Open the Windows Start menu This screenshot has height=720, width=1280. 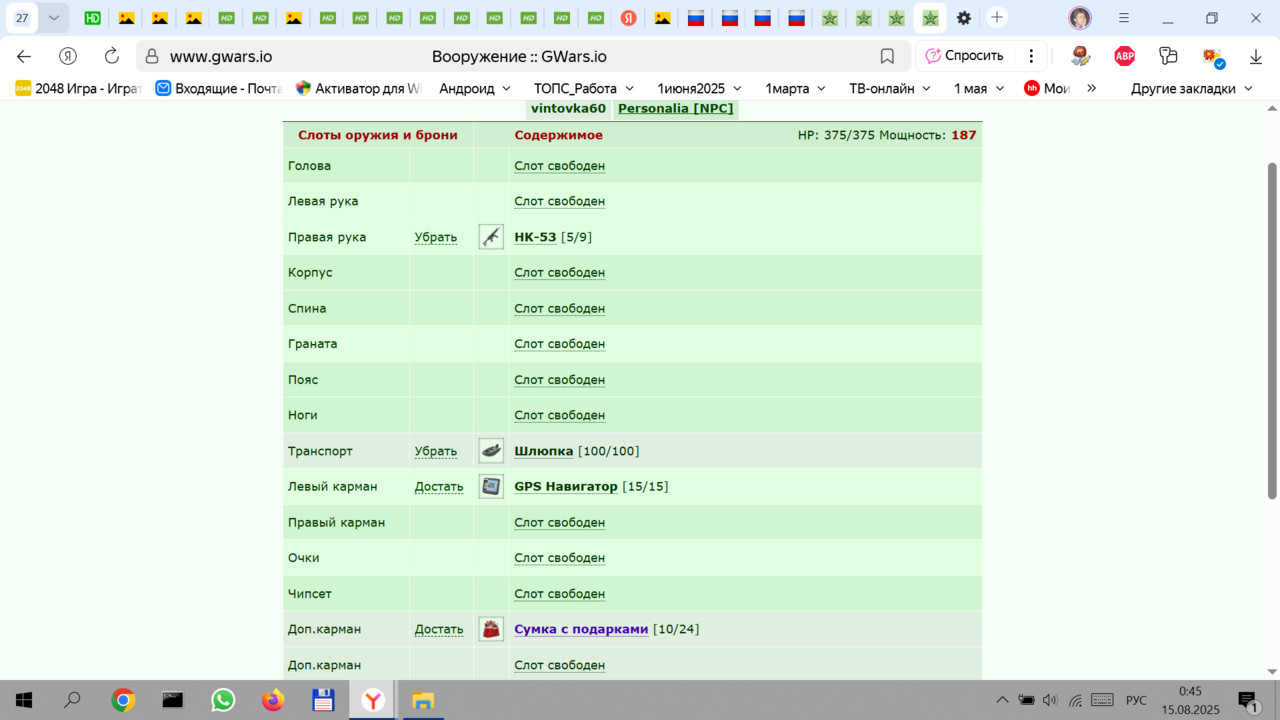[x=24, y=700]
